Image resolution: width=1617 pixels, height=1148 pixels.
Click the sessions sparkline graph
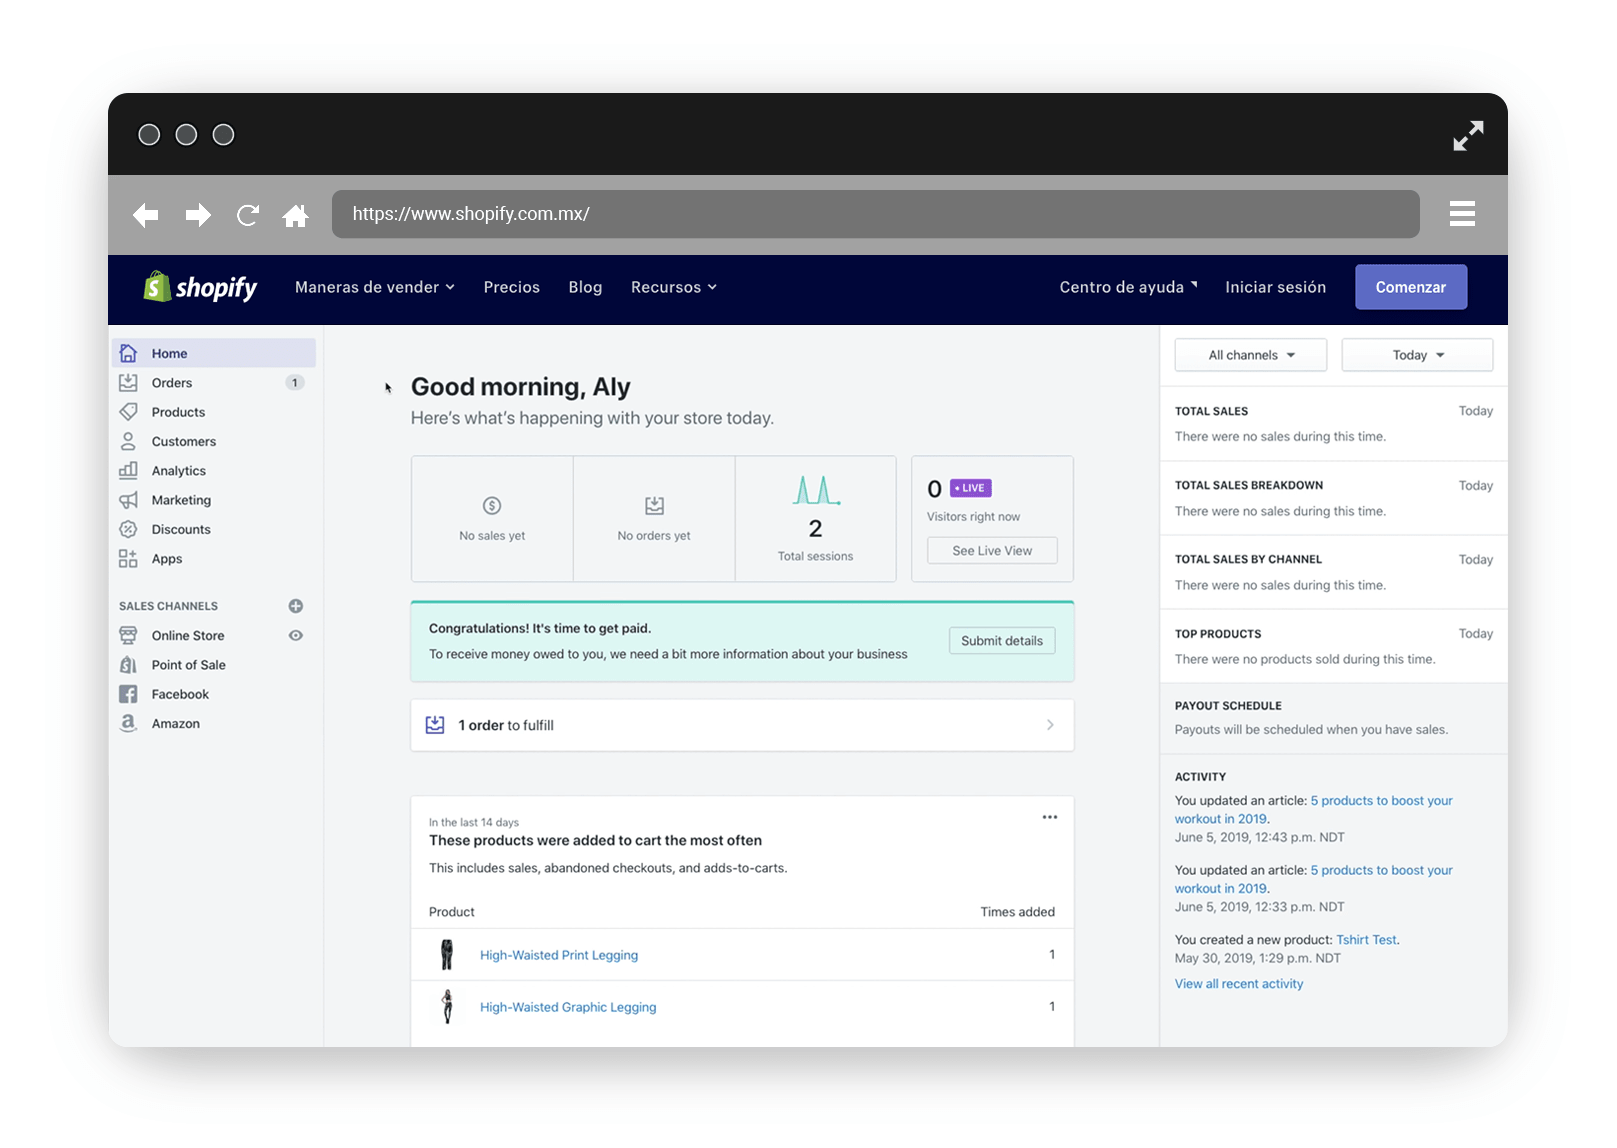[x=816, y=490]
